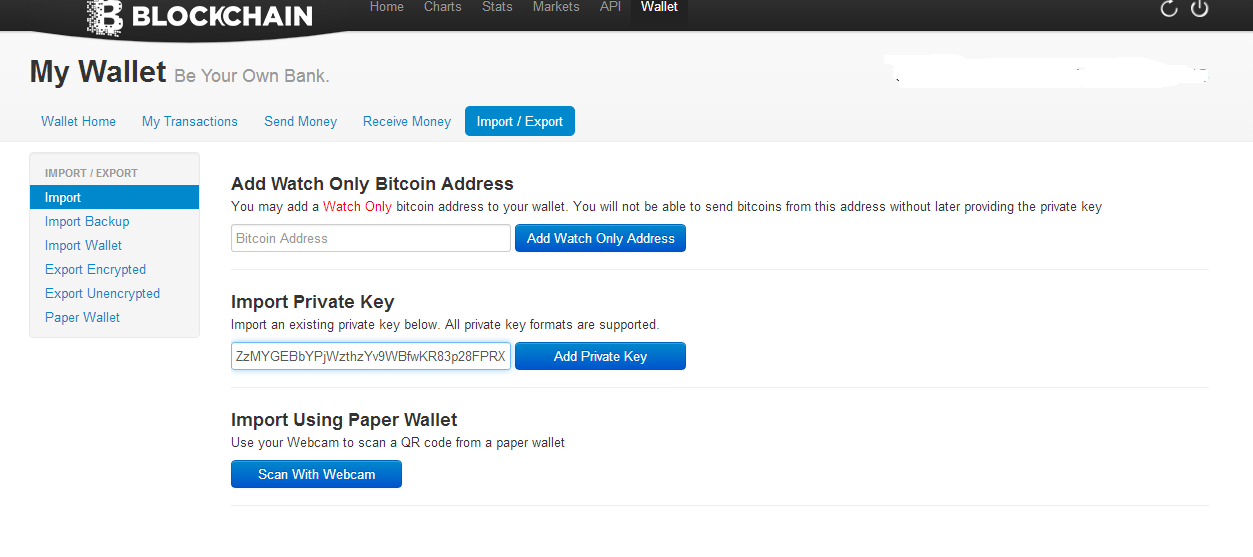Click Add Watch Only Address button
Image resolution: width=1253 pixels, height=557 pixels.
click(x=600, y=238)
